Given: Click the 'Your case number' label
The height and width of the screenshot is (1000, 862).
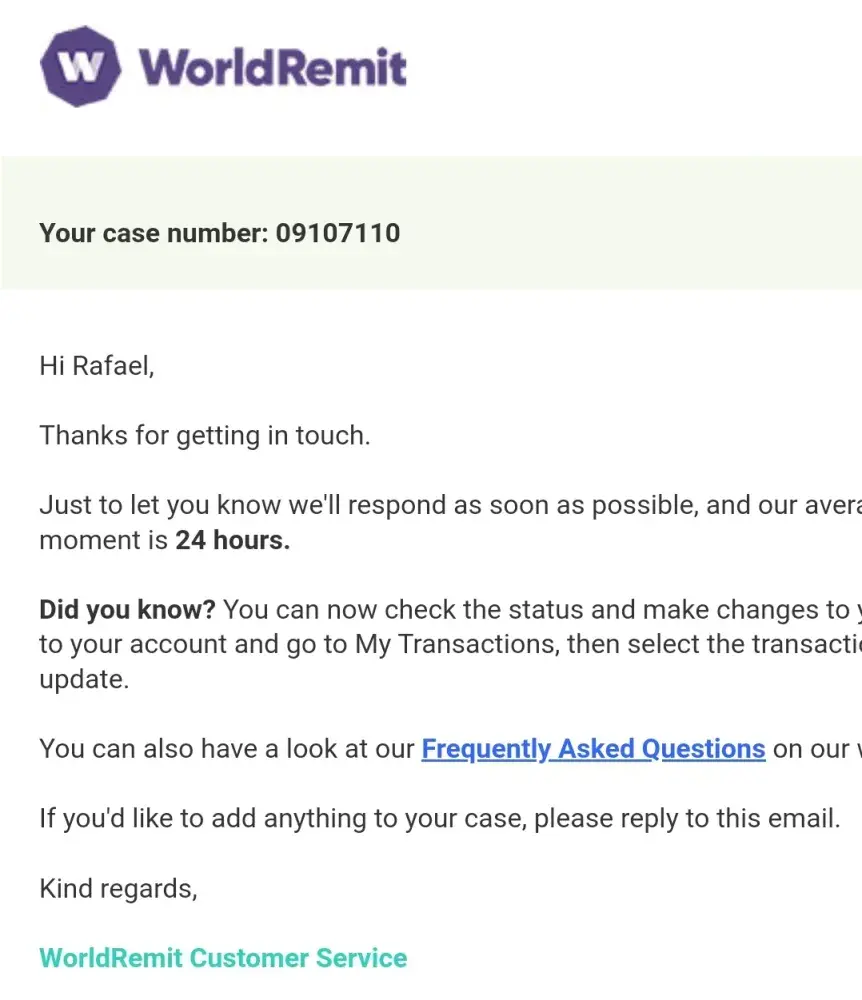Looking at the screenshot, I should point(154,234).
